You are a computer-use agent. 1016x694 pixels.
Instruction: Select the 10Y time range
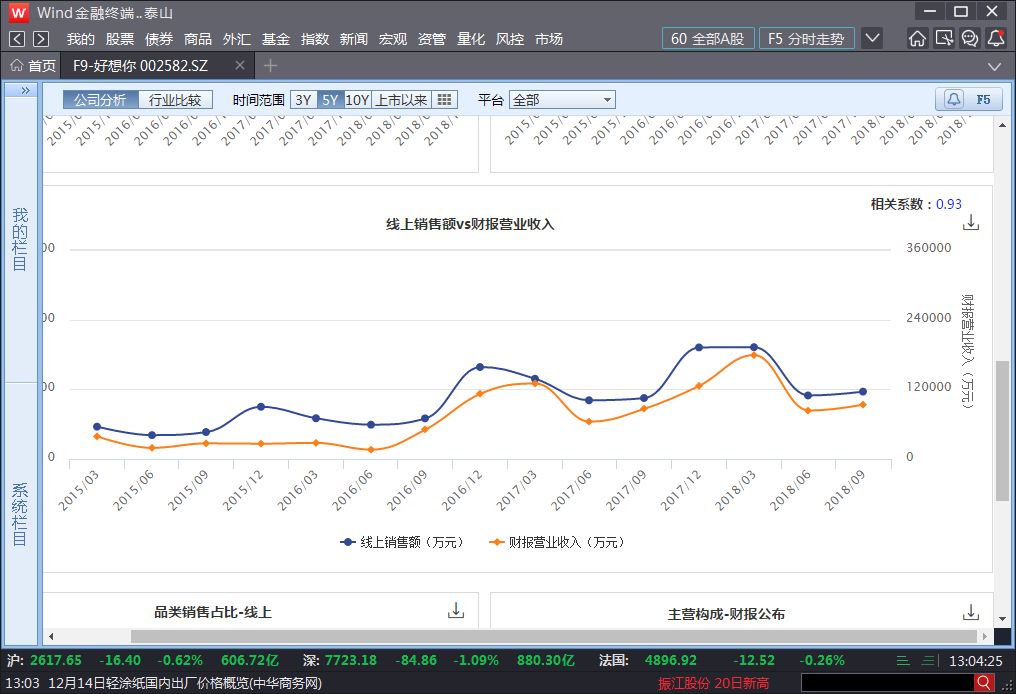357,100
